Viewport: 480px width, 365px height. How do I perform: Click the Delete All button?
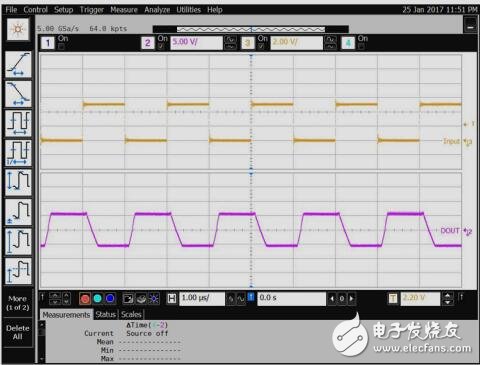18,332
